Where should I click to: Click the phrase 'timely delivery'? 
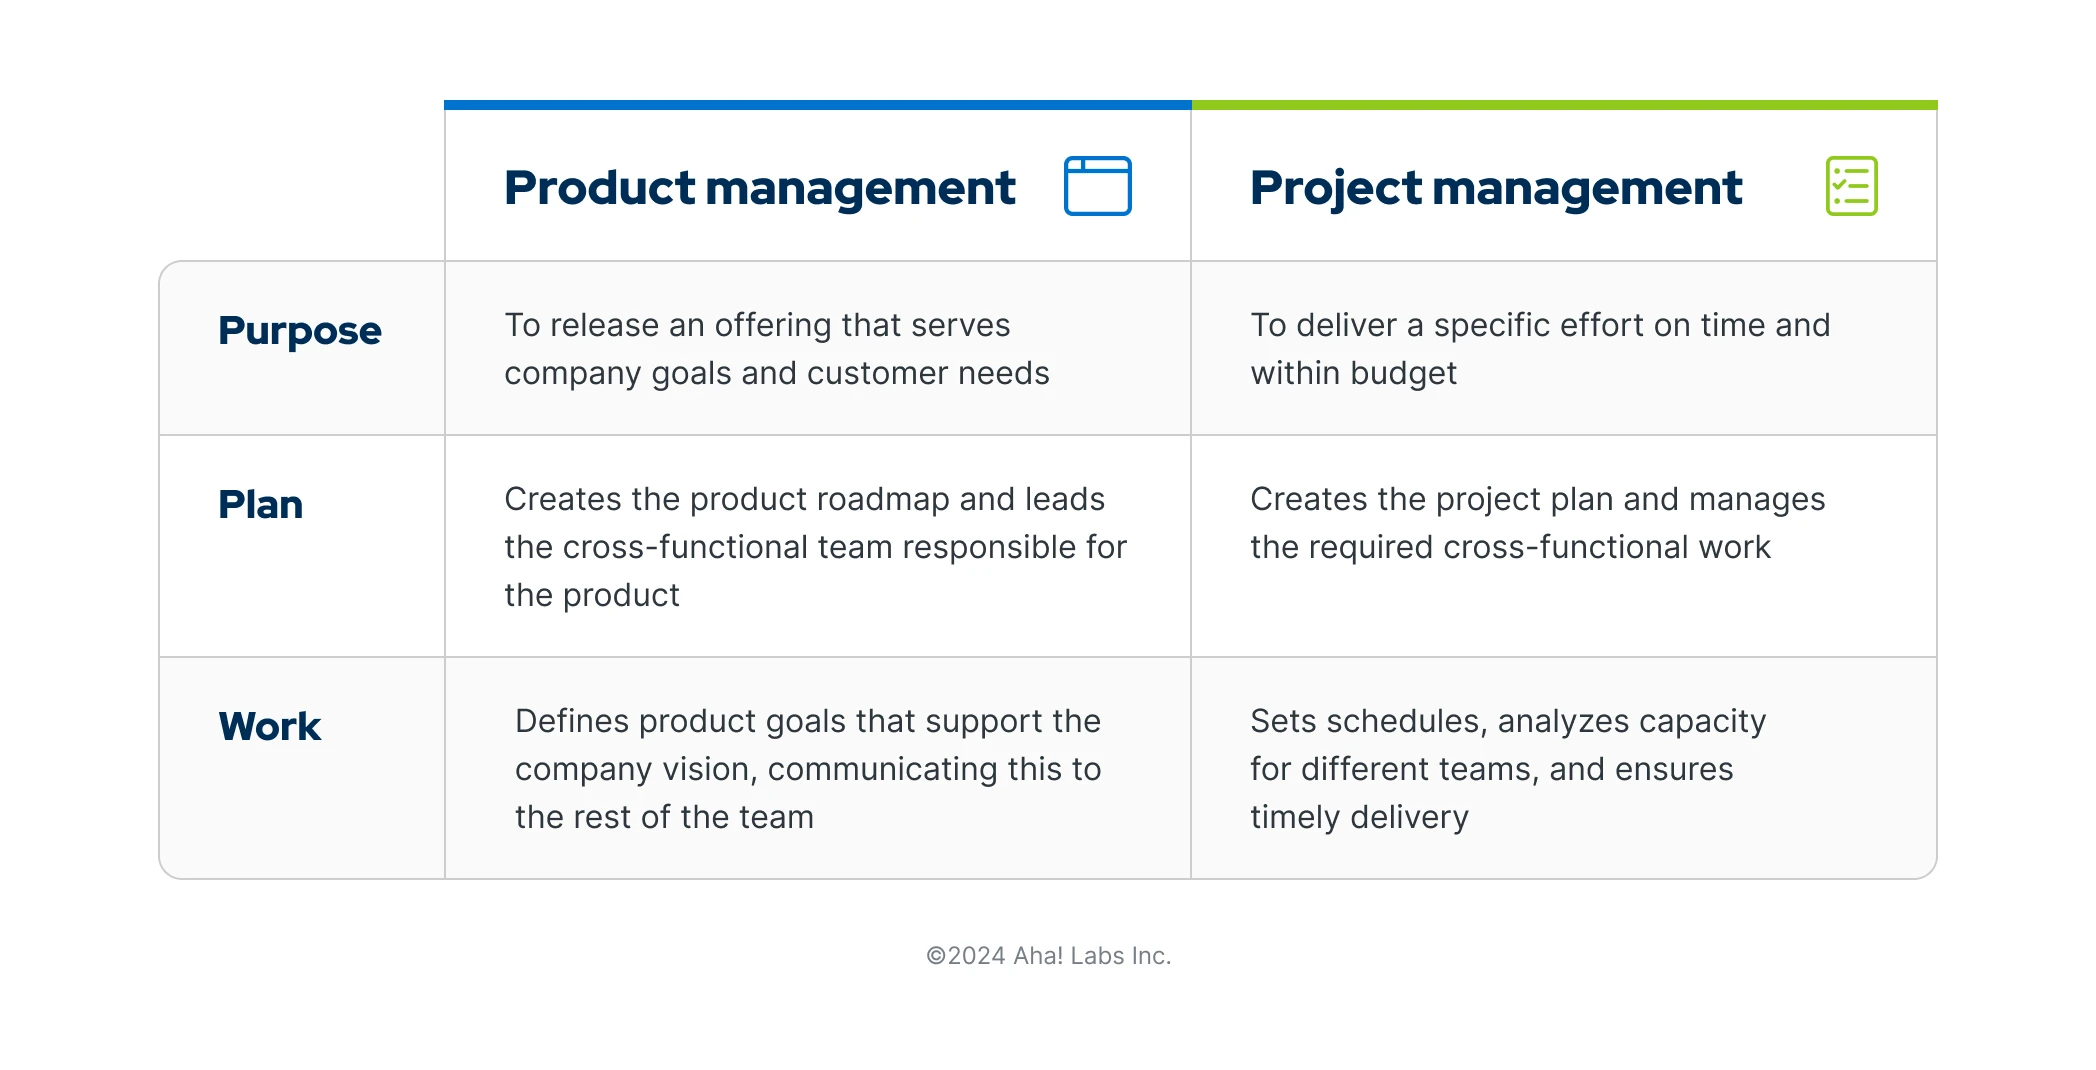(x=1359, y=818)
